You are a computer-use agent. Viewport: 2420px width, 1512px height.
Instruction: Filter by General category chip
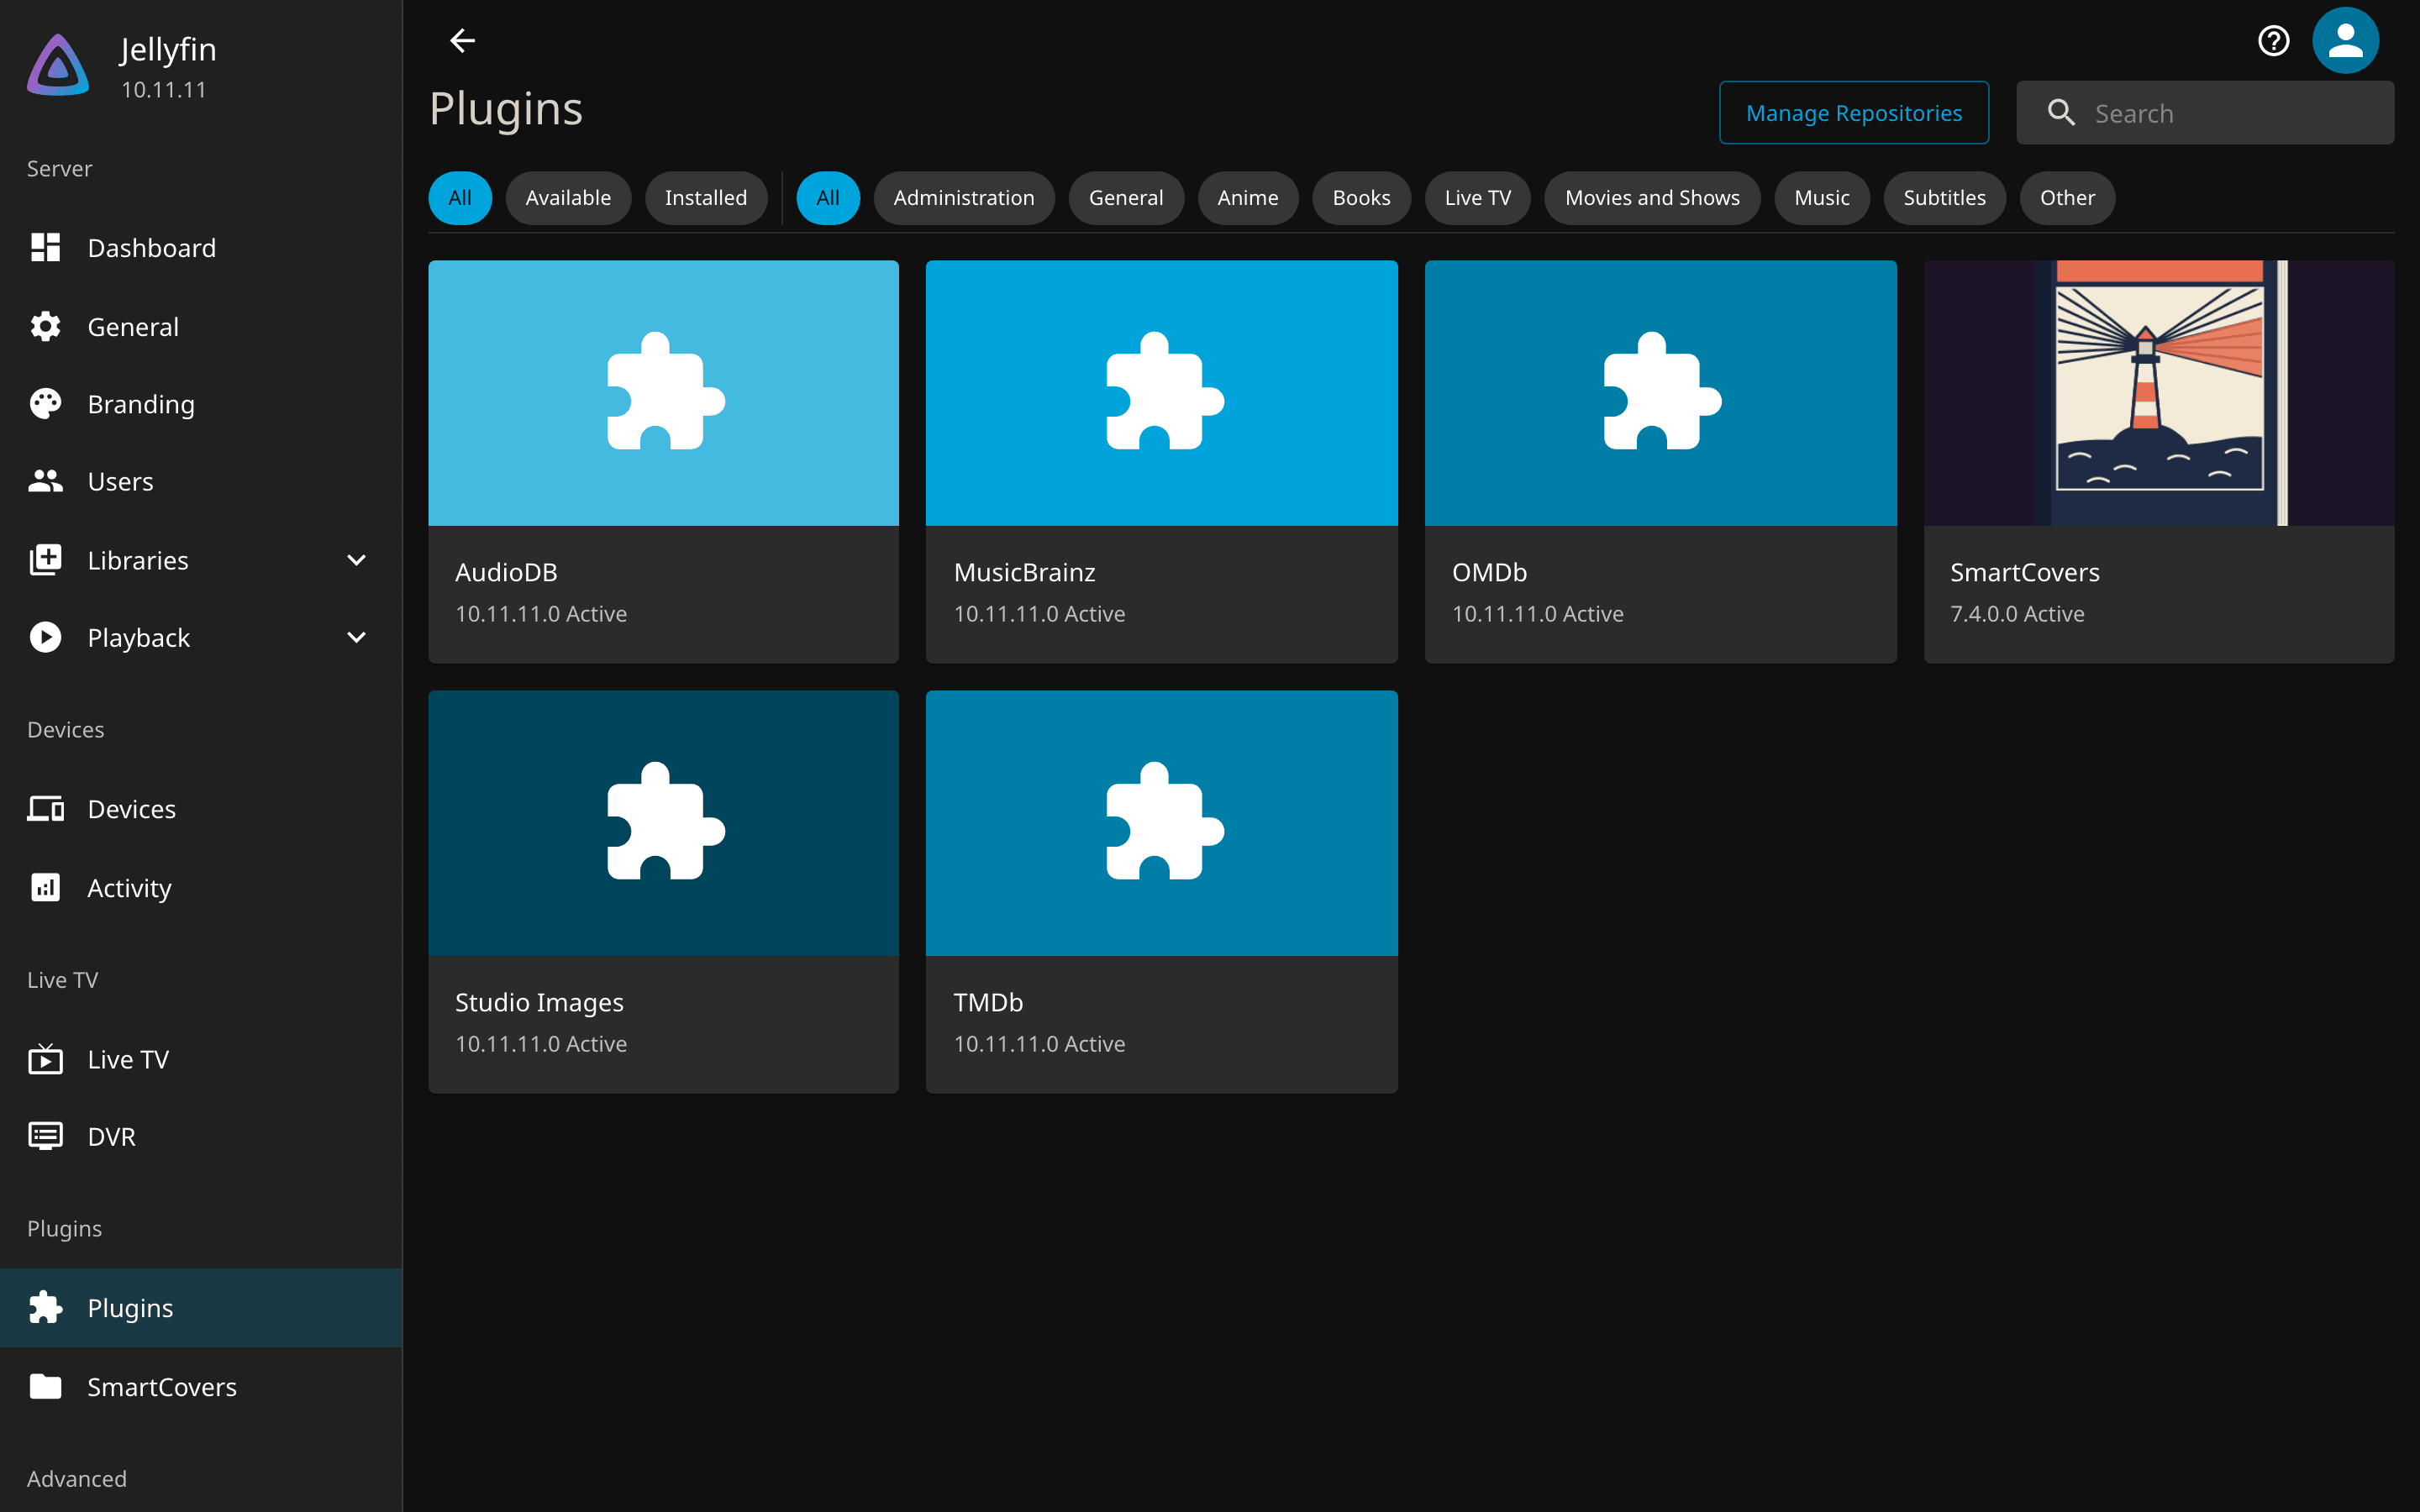click(1126, 198)
